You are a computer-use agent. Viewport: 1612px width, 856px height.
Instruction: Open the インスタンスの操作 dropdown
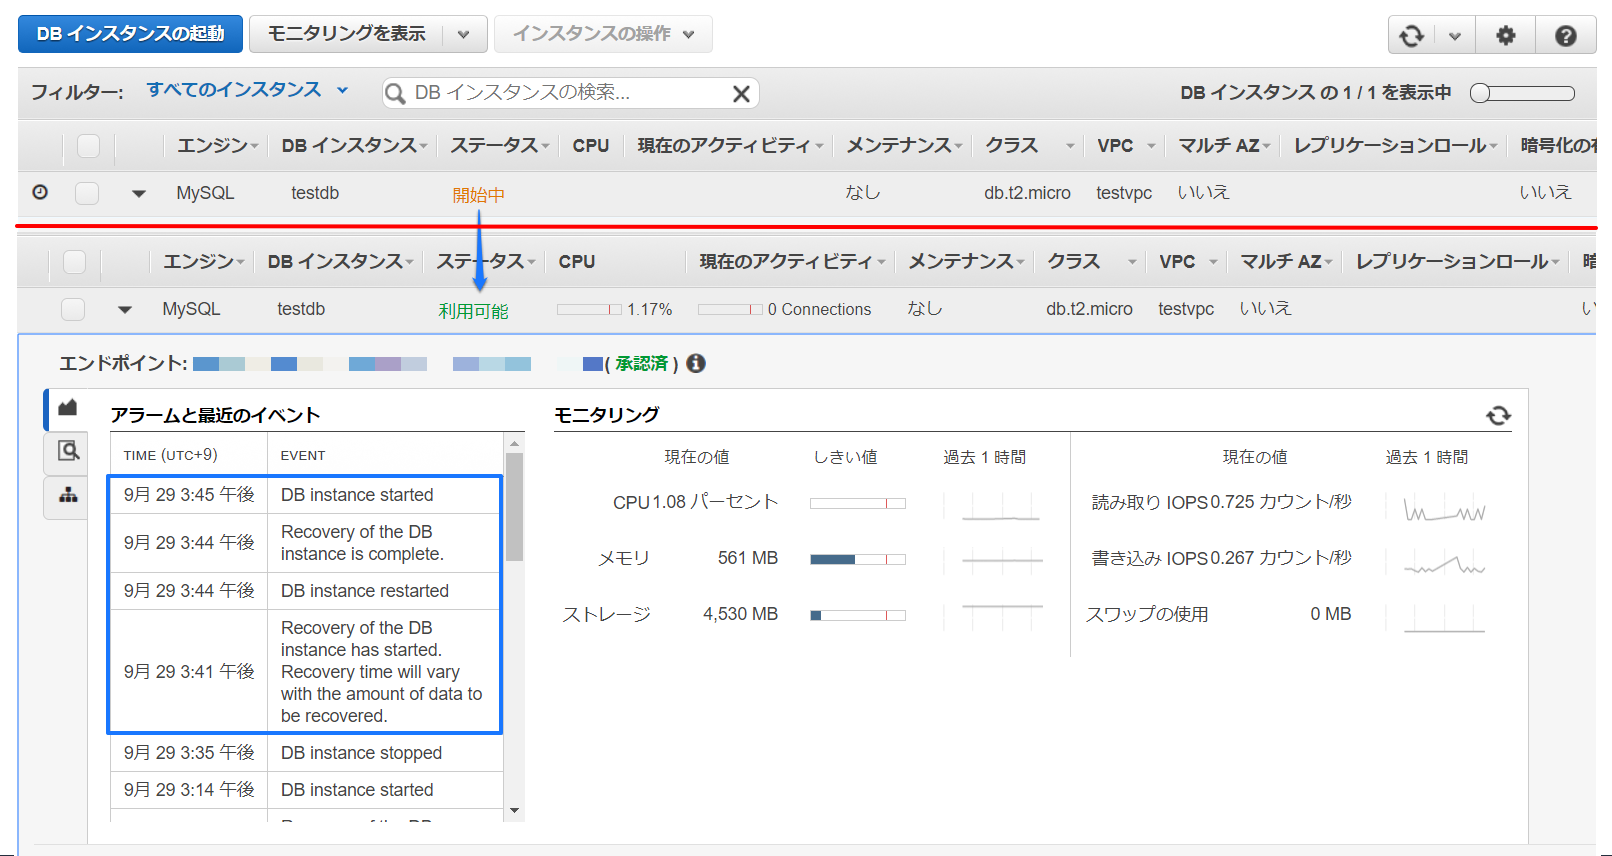(603, 34)
